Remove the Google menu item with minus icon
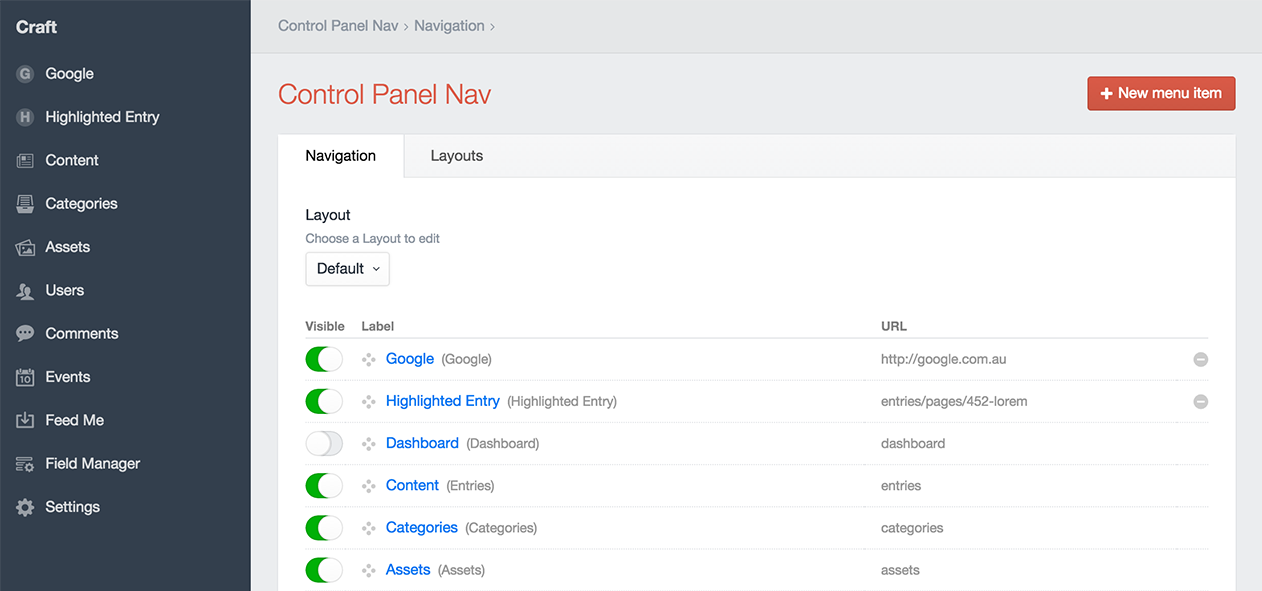 coord(1200,359)
